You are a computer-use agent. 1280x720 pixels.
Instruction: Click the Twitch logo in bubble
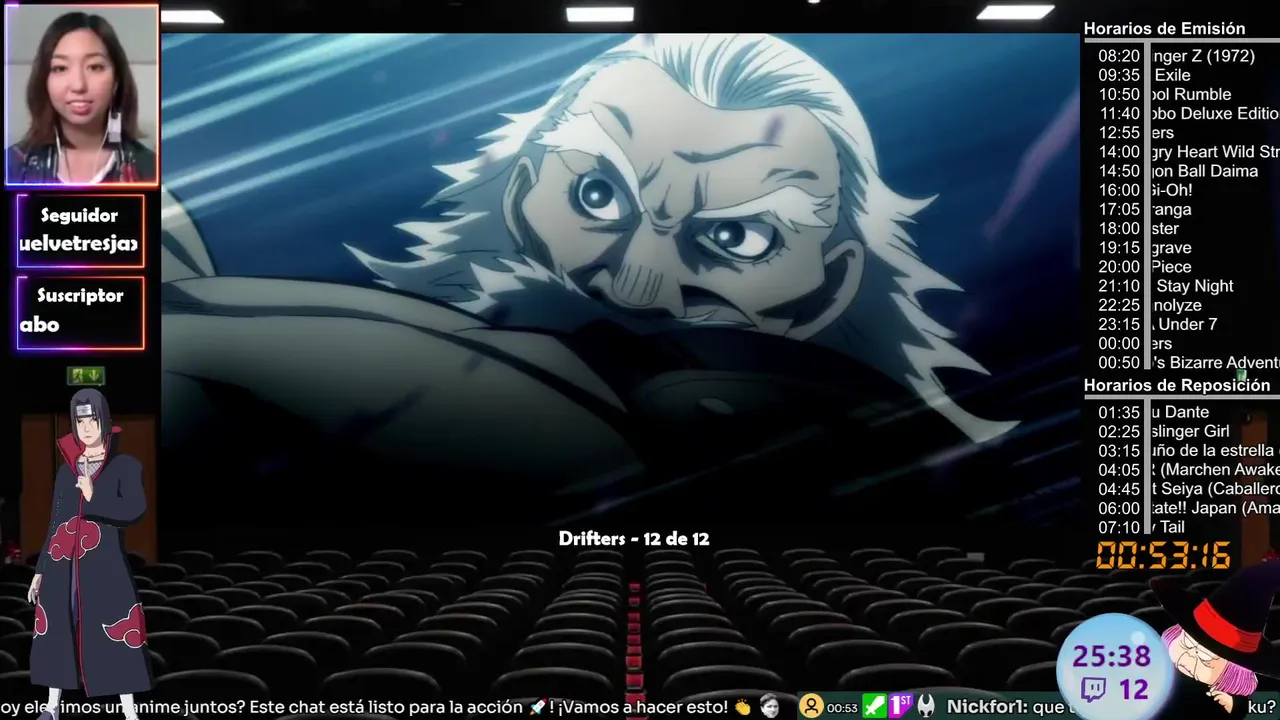click(x=1092, y=689)
